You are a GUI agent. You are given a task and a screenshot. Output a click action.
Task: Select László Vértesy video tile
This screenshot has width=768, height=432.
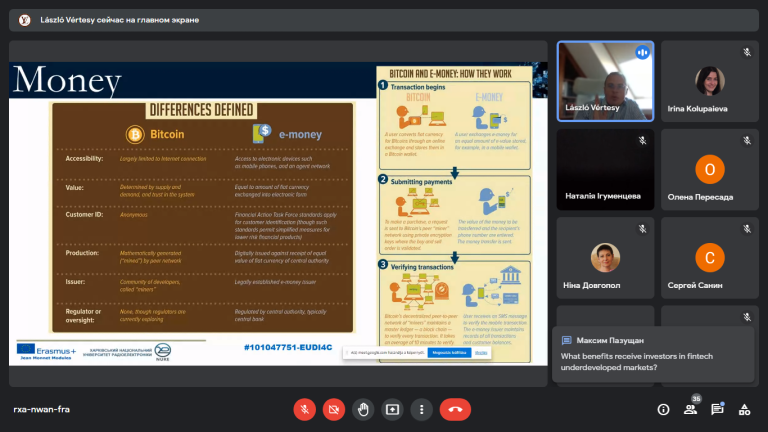pyautogui.click(x=605, y=81)
